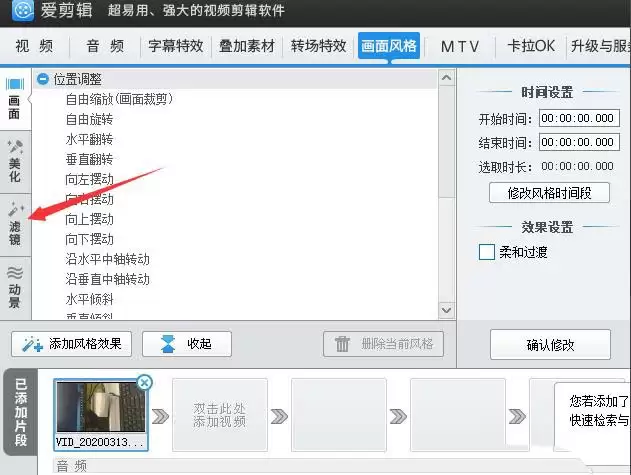Collapse the 位置调整 group

pos(43,79)
